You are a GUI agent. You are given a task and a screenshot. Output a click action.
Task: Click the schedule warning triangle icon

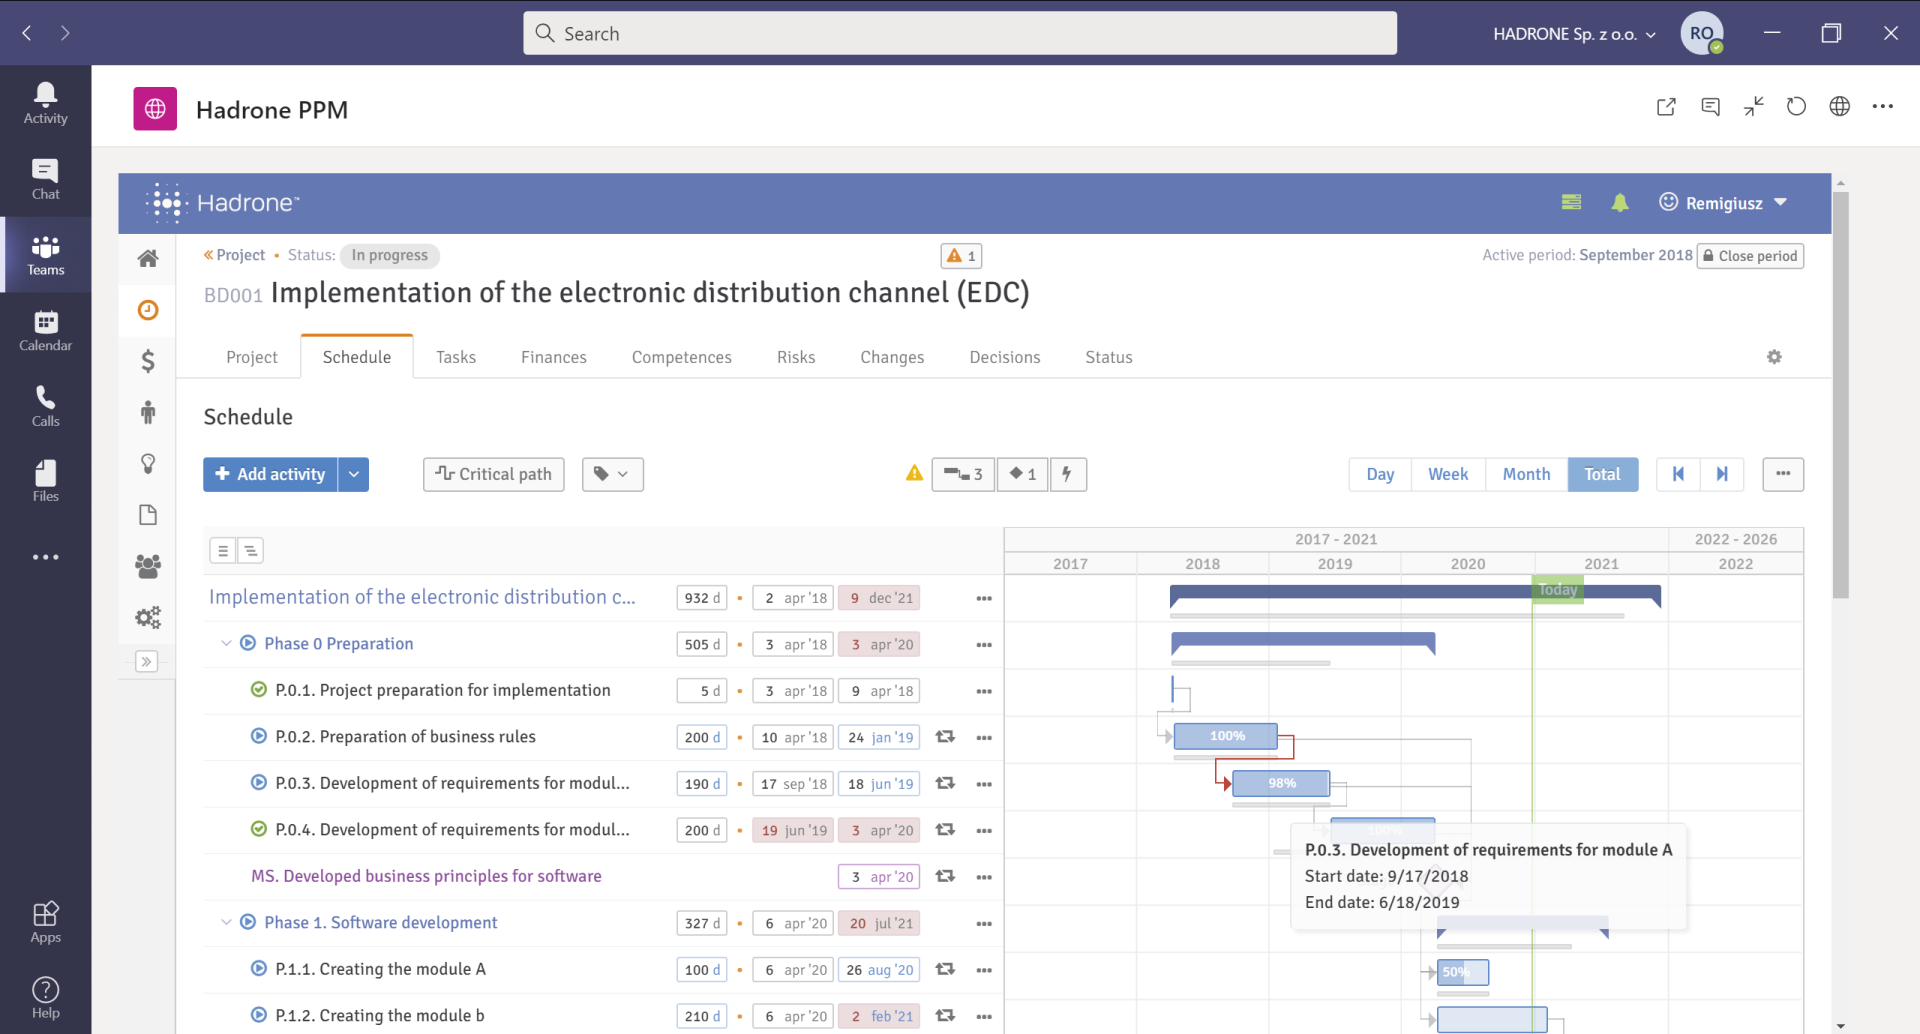[x=914, y=473]
